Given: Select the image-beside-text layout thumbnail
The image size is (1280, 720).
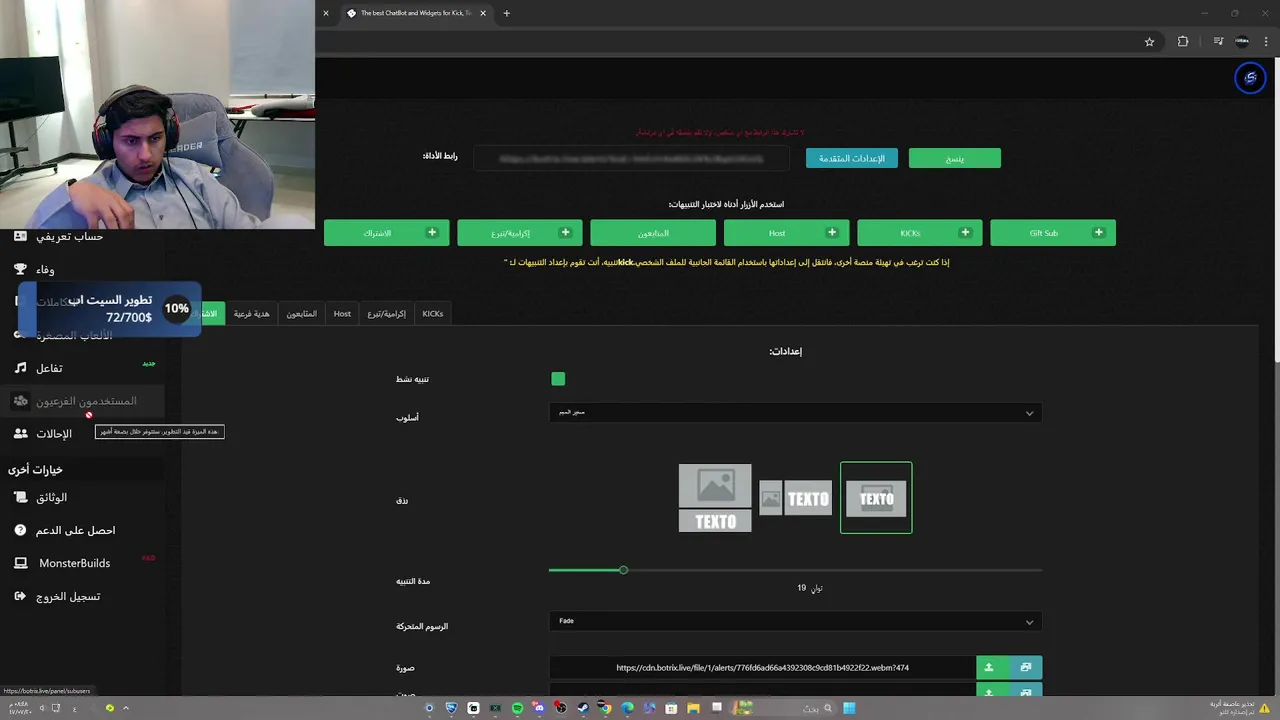Looking at the screenshot, I should coord(795,498).
